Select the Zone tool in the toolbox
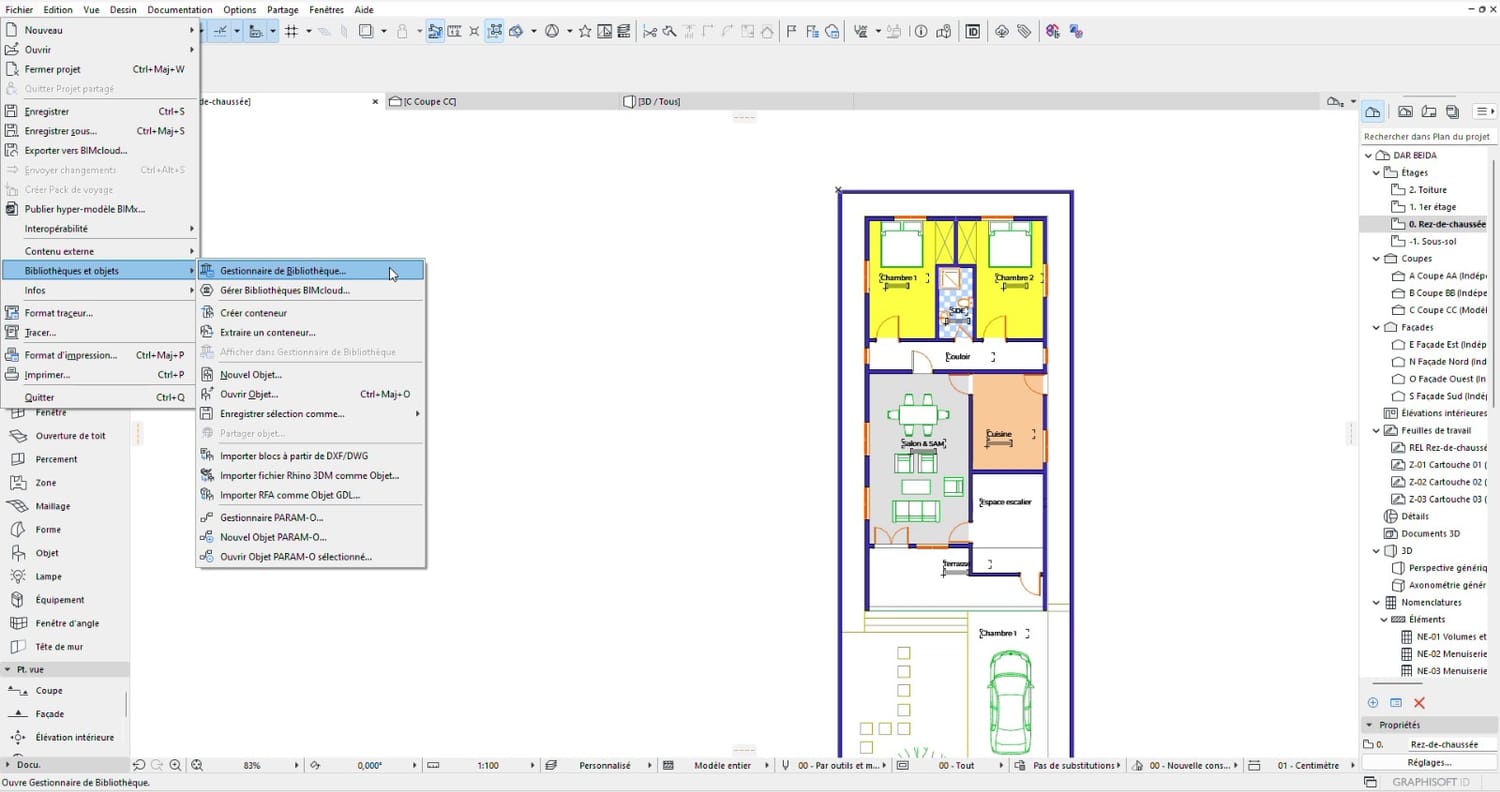1500x792 pixels. point(46,483)
